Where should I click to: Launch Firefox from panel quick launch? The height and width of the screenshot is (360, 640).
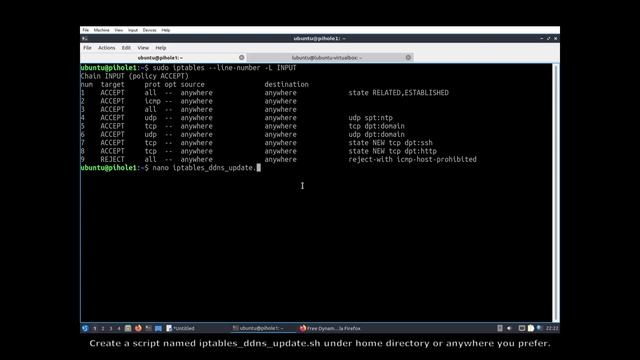point(138,328)
